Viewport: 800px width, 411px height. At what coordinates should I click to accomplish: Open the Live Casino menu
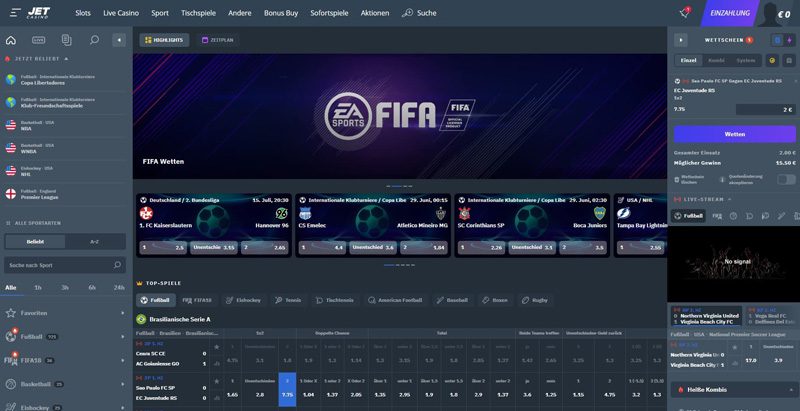point(121,13)
